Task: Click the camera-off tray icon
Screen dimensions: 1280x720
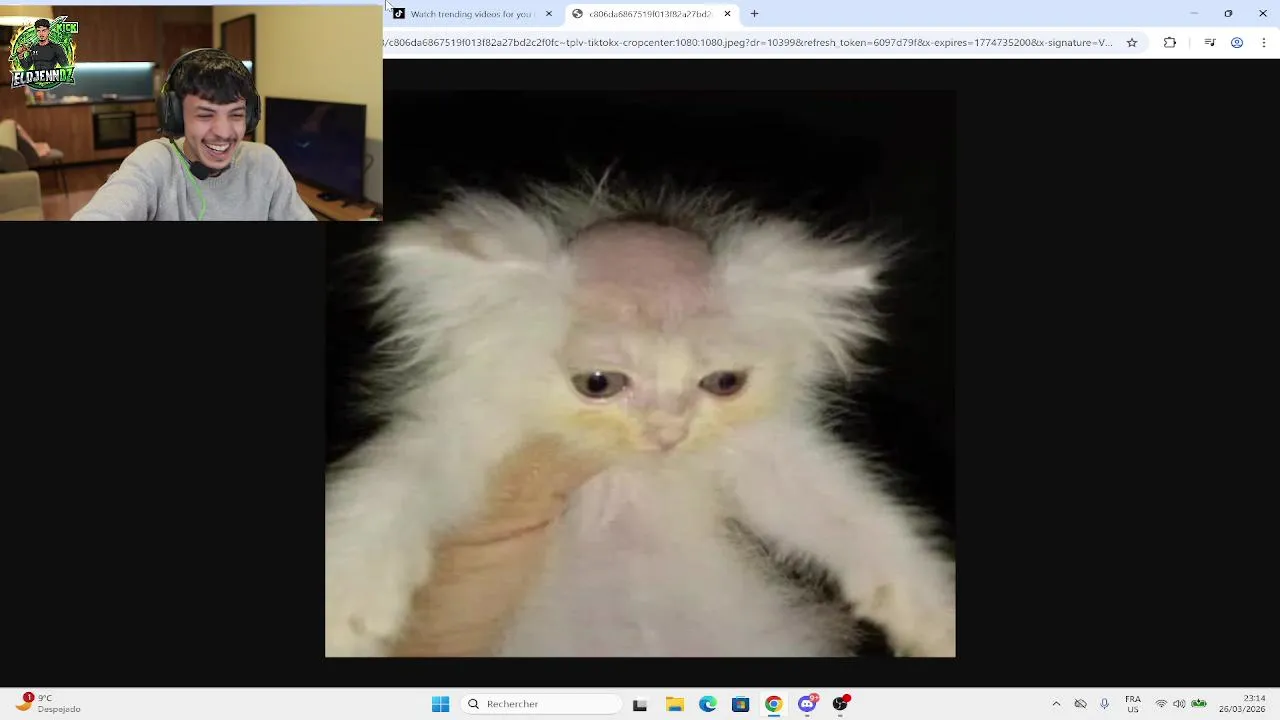Action: coord(1080,704)
